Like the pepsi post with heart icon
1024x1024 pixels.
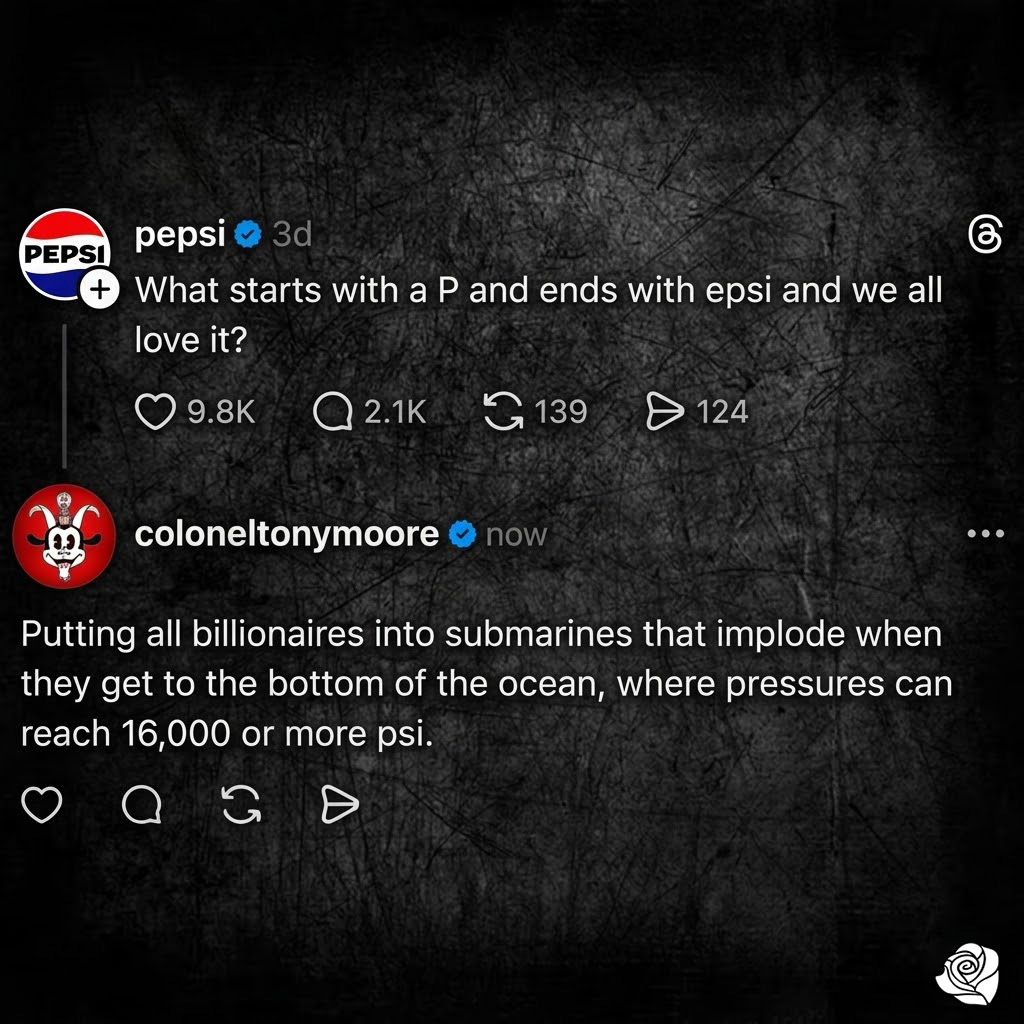tap(155, 411)
